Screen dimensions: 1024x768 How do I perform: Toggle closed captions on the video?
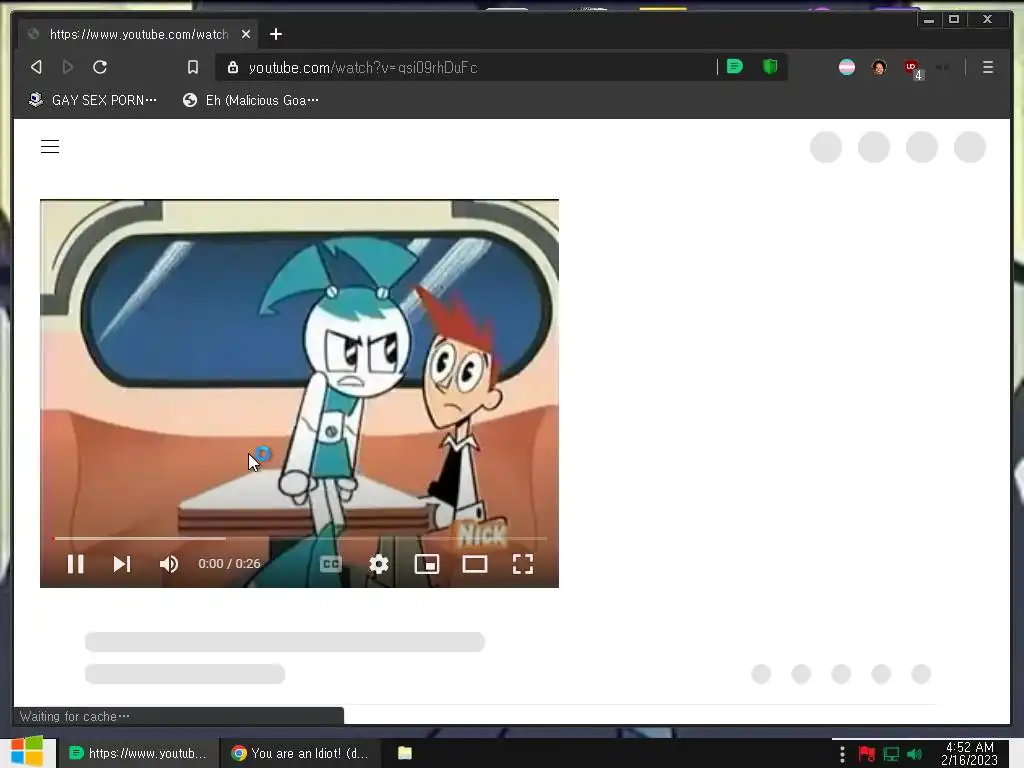[331, 564]
